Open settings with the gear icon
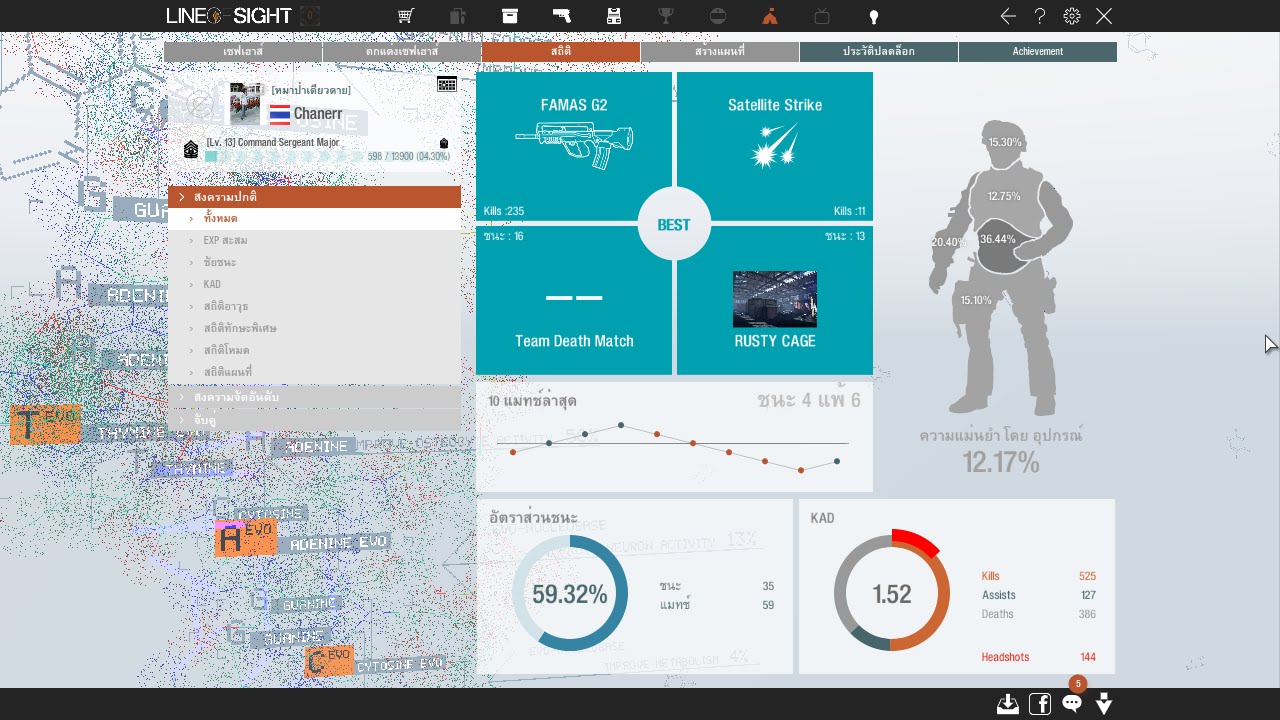The width and height of the screenshot is (1280, 720). pyautogui.click(x=1072, y=16)
